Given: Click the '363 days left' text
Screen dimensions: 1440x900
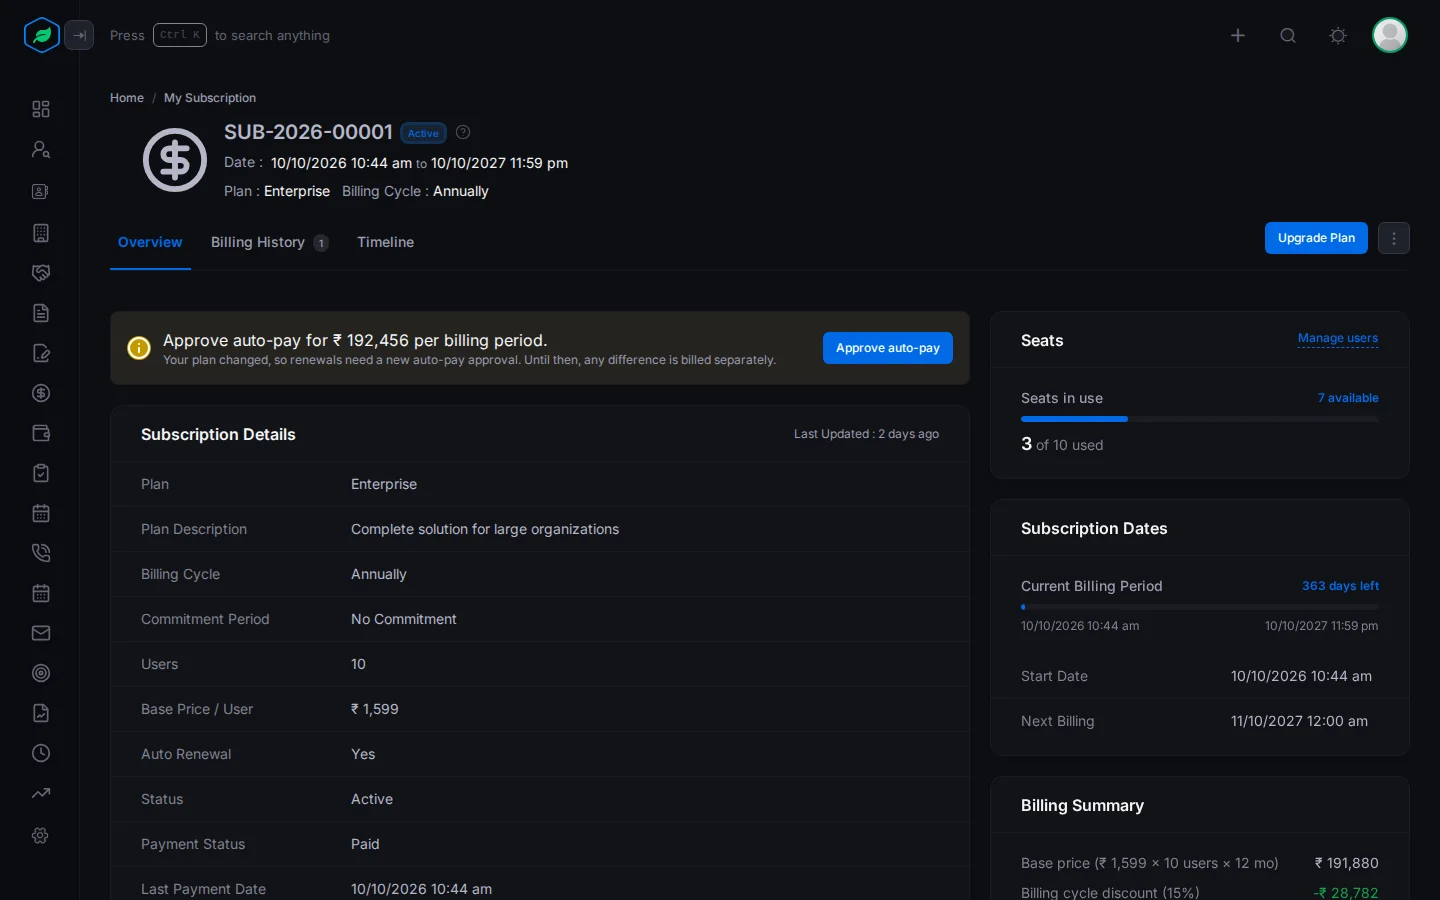Looking at the screenshot, I should click(x=1340, y=586).
